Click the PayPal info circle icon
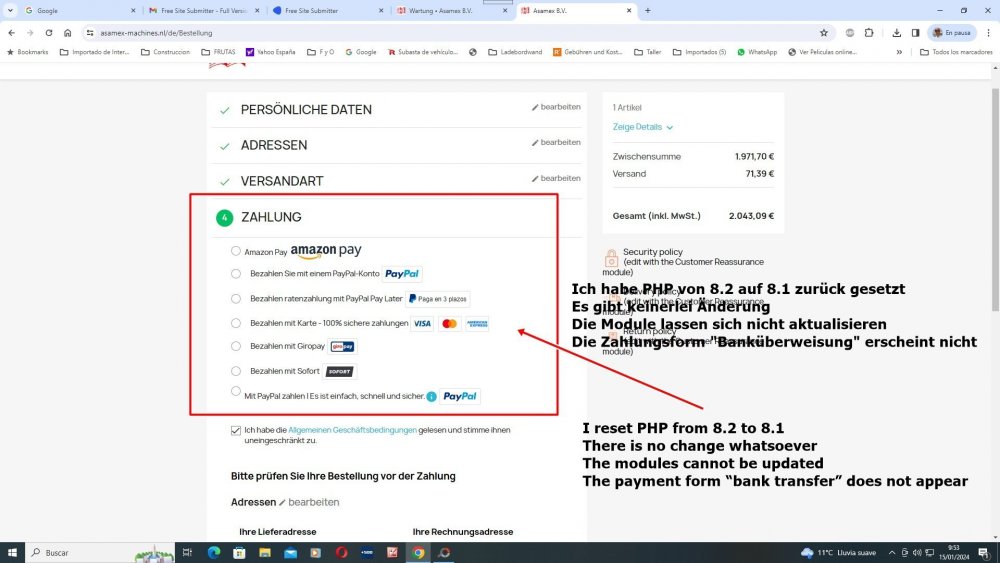The image size is (1000, 563). click(432, 397)
